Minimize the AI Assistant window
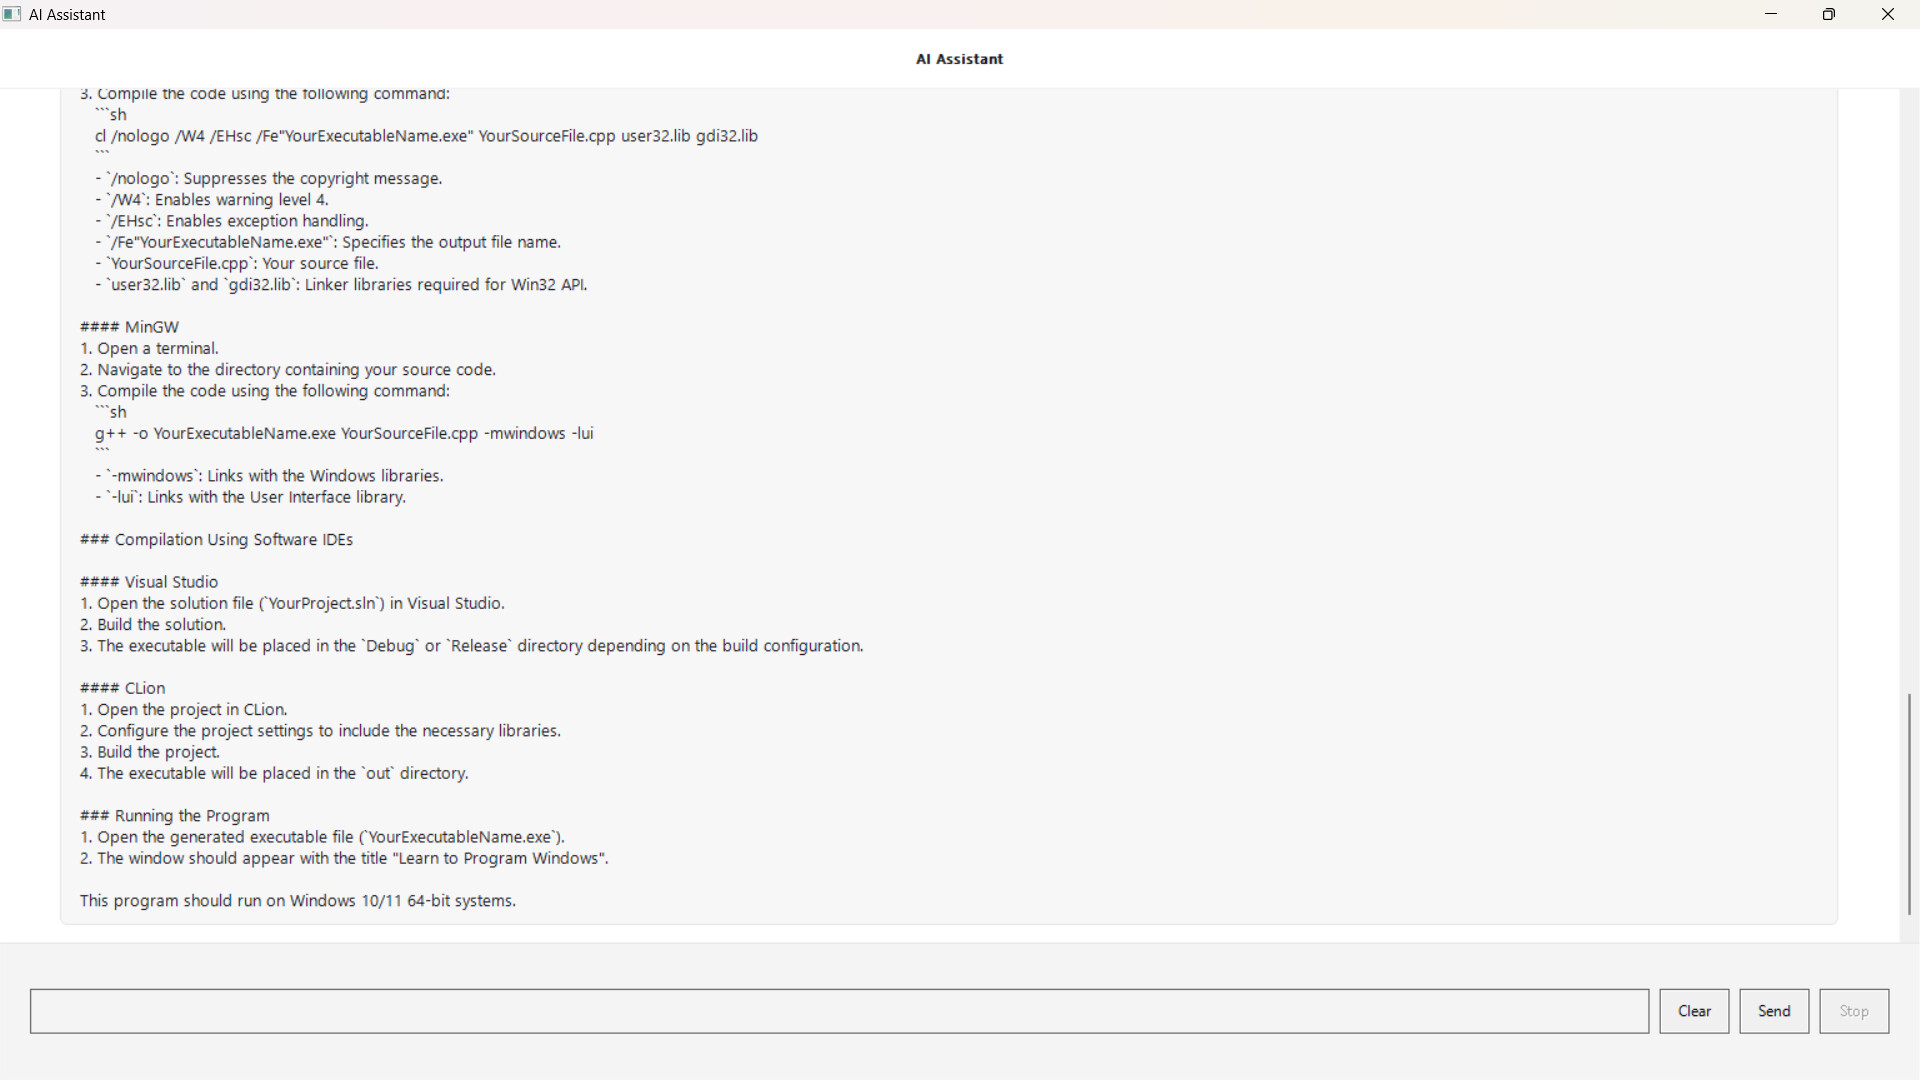Screen dimensions: 1920x1080 [1771, 14]
